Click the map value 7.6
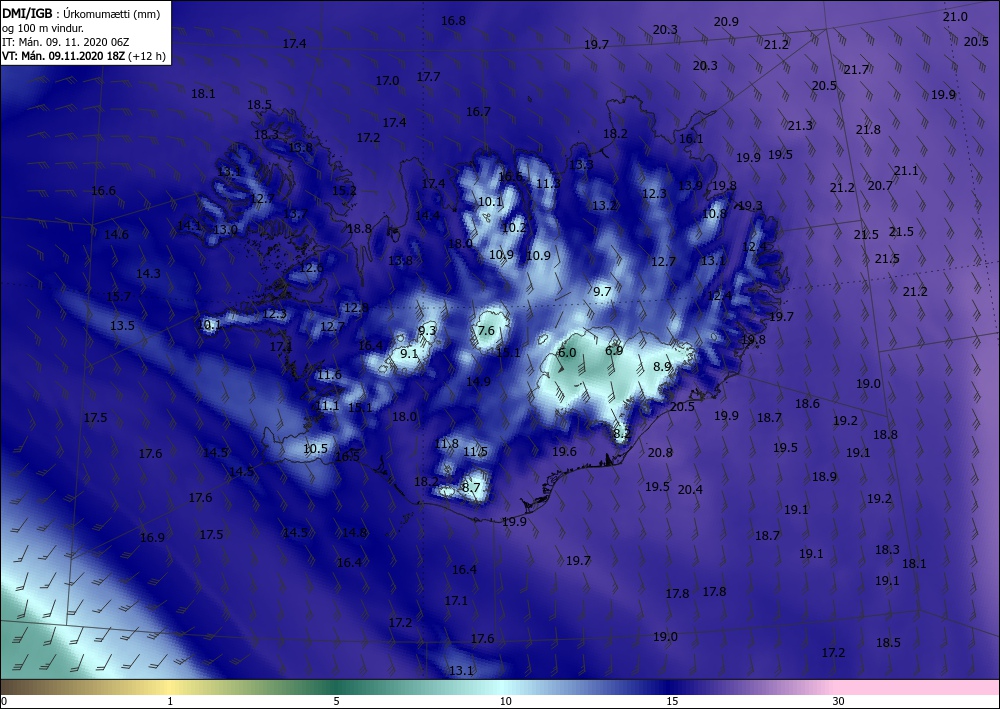The height and width of the screenshot is (709, 1000). [x=486, y=330]
